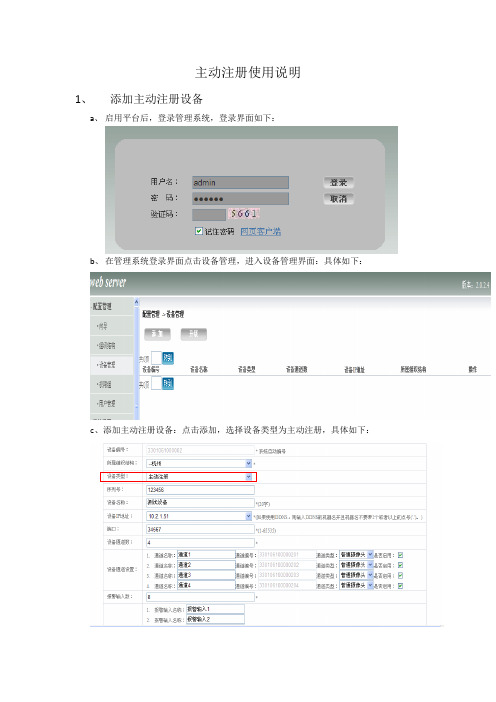The height and width of the screenshot is (702, 496).
Task: Open the IP address dropdown showing 10.2.1.51
Action: point(199,516)
